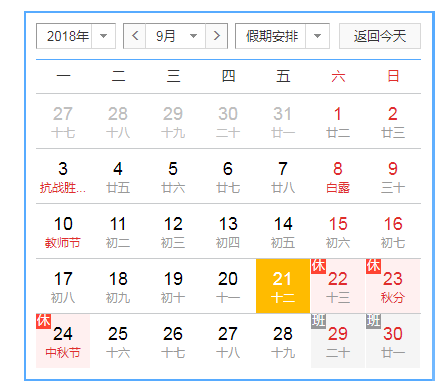Viewport: 435px width, 386px height.
Task: Click the 返回今天 button
Action: coord(380,36)
